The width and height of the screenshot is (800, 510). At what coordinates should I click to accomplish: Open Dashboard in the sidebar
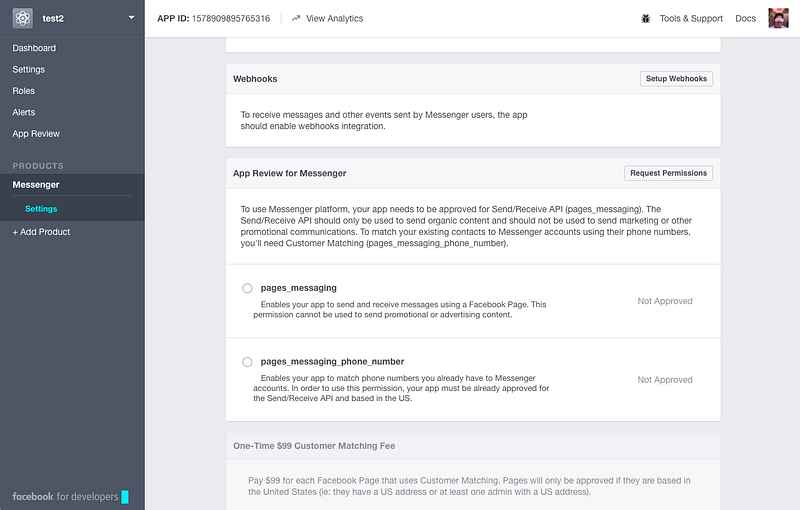pyautogui.click(x=34, y=48)
